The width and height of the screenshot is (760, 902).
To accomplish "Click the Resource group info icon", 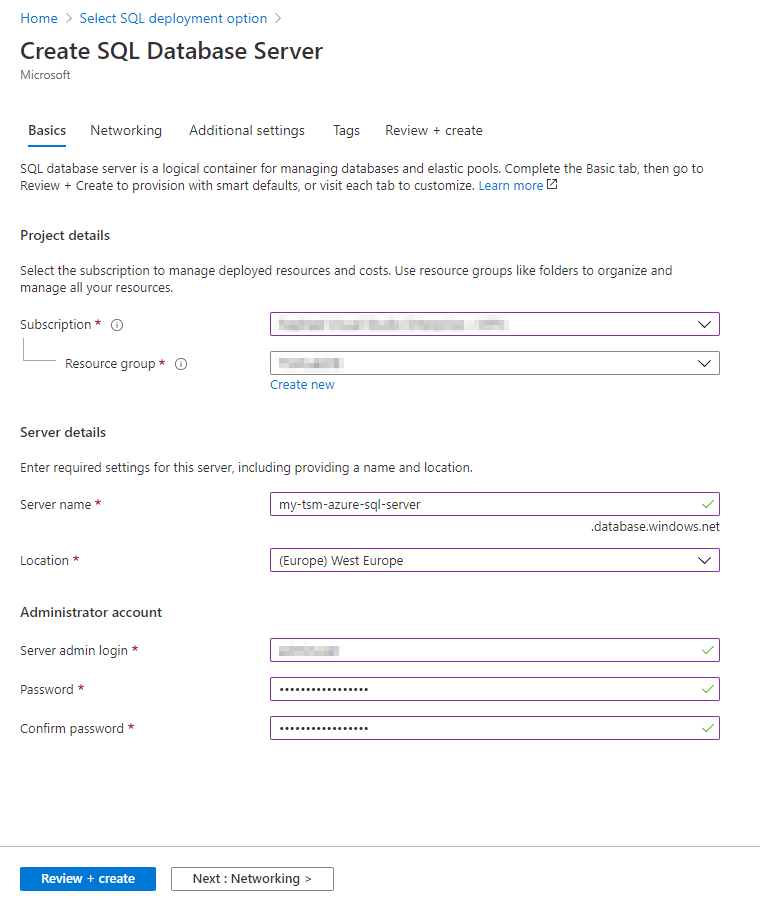I will 181,364.
